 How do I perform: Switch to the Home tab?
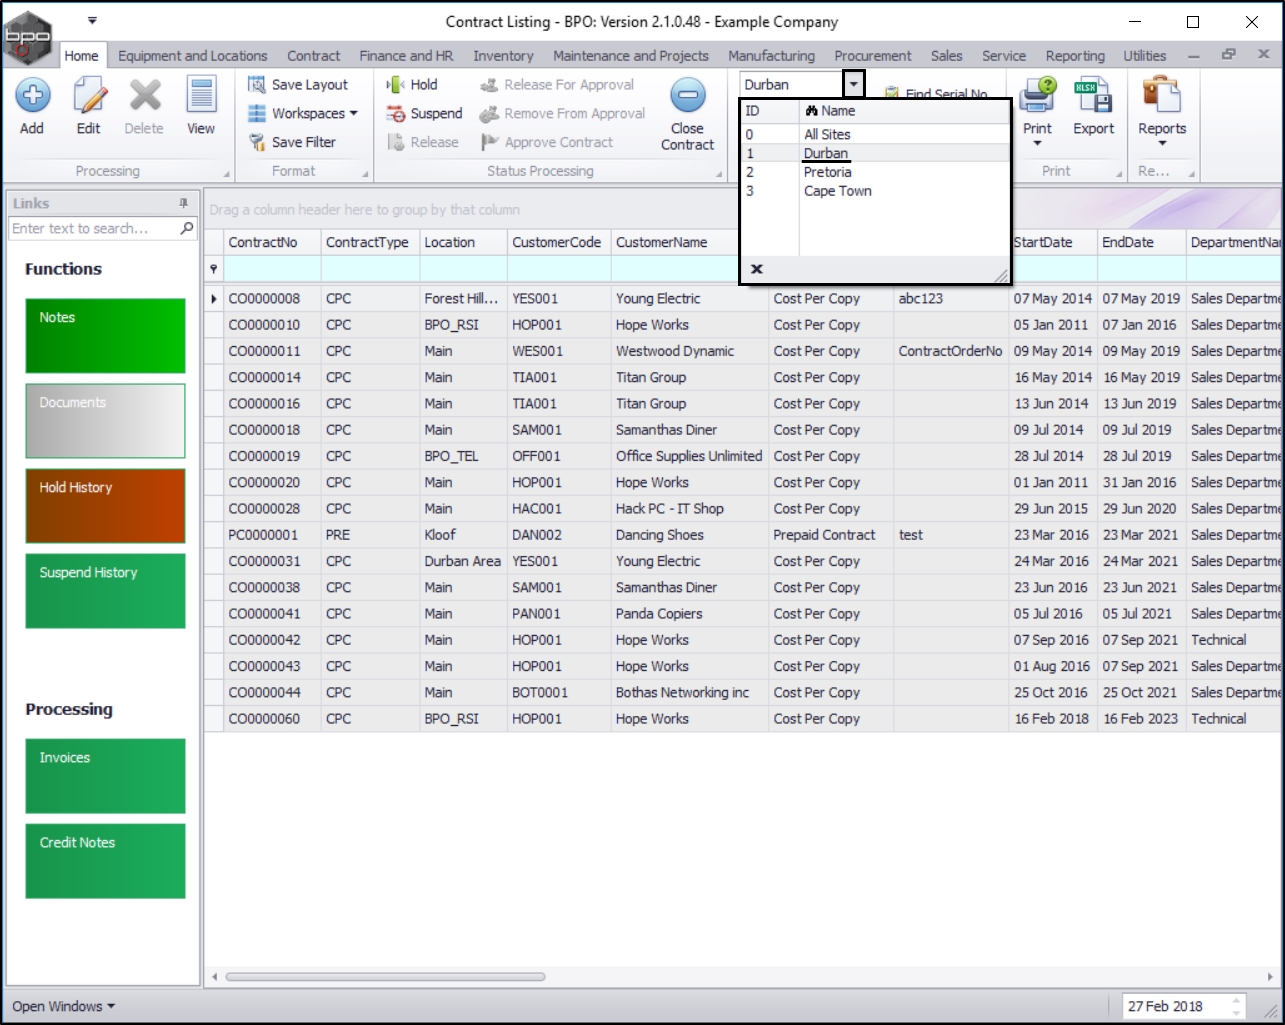82,56
